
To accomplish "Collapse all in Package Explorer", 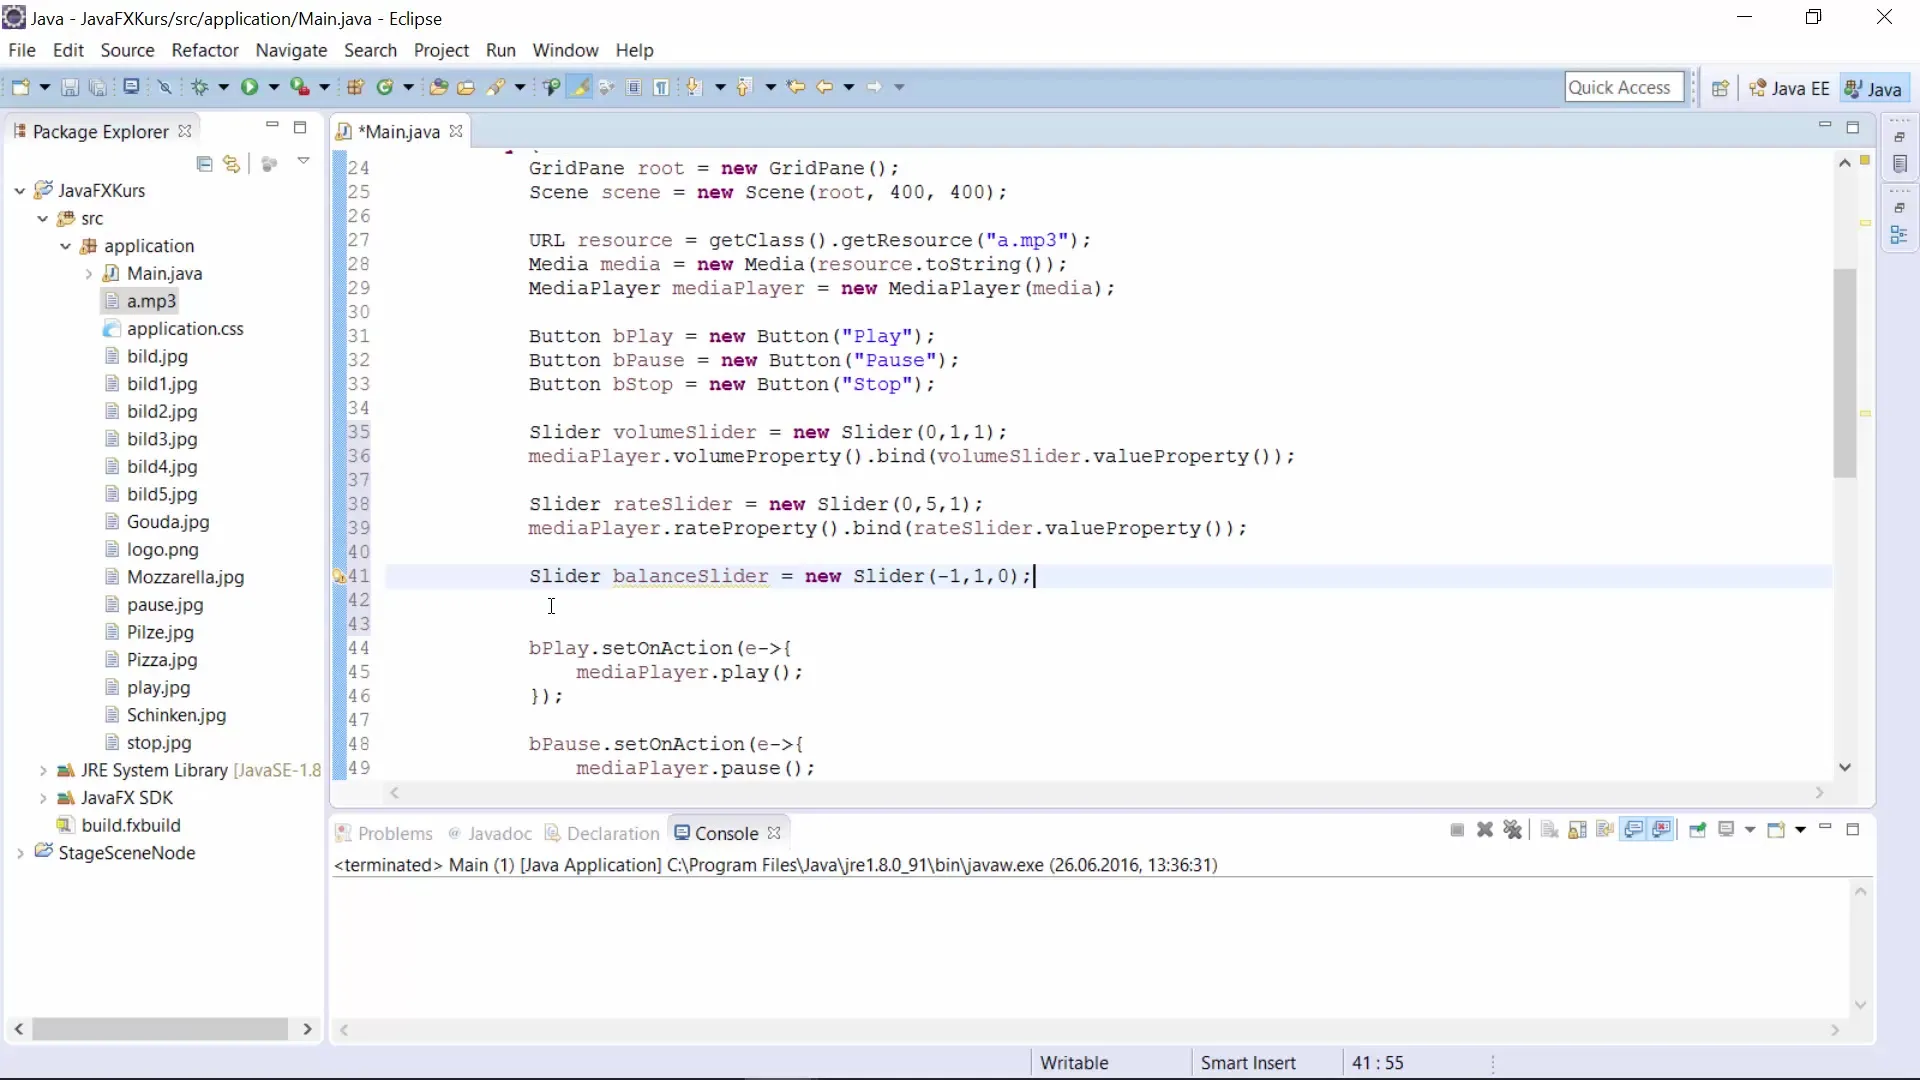I will [204, 164].
